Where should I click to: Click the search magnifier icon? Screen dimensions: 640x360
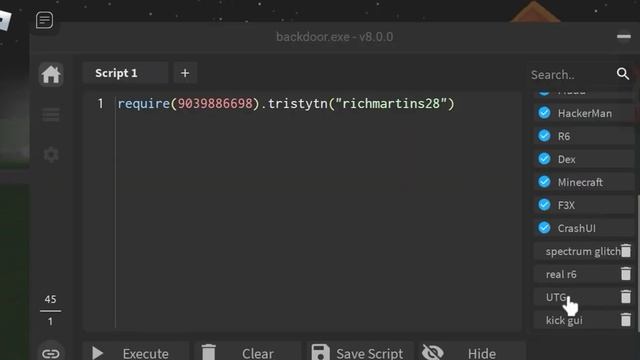tap(623, 74)
